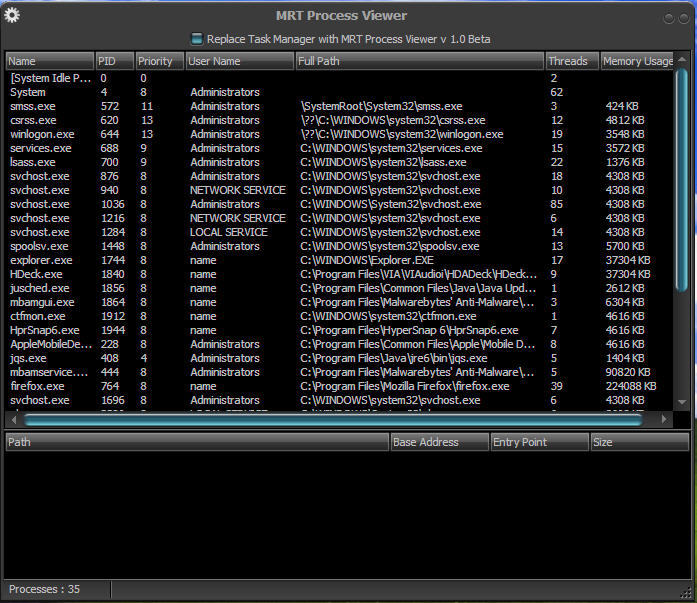Viewport: 697px width, 603px height.
Task: Select the jqs.exe process
Action: [x=340, y=358]
